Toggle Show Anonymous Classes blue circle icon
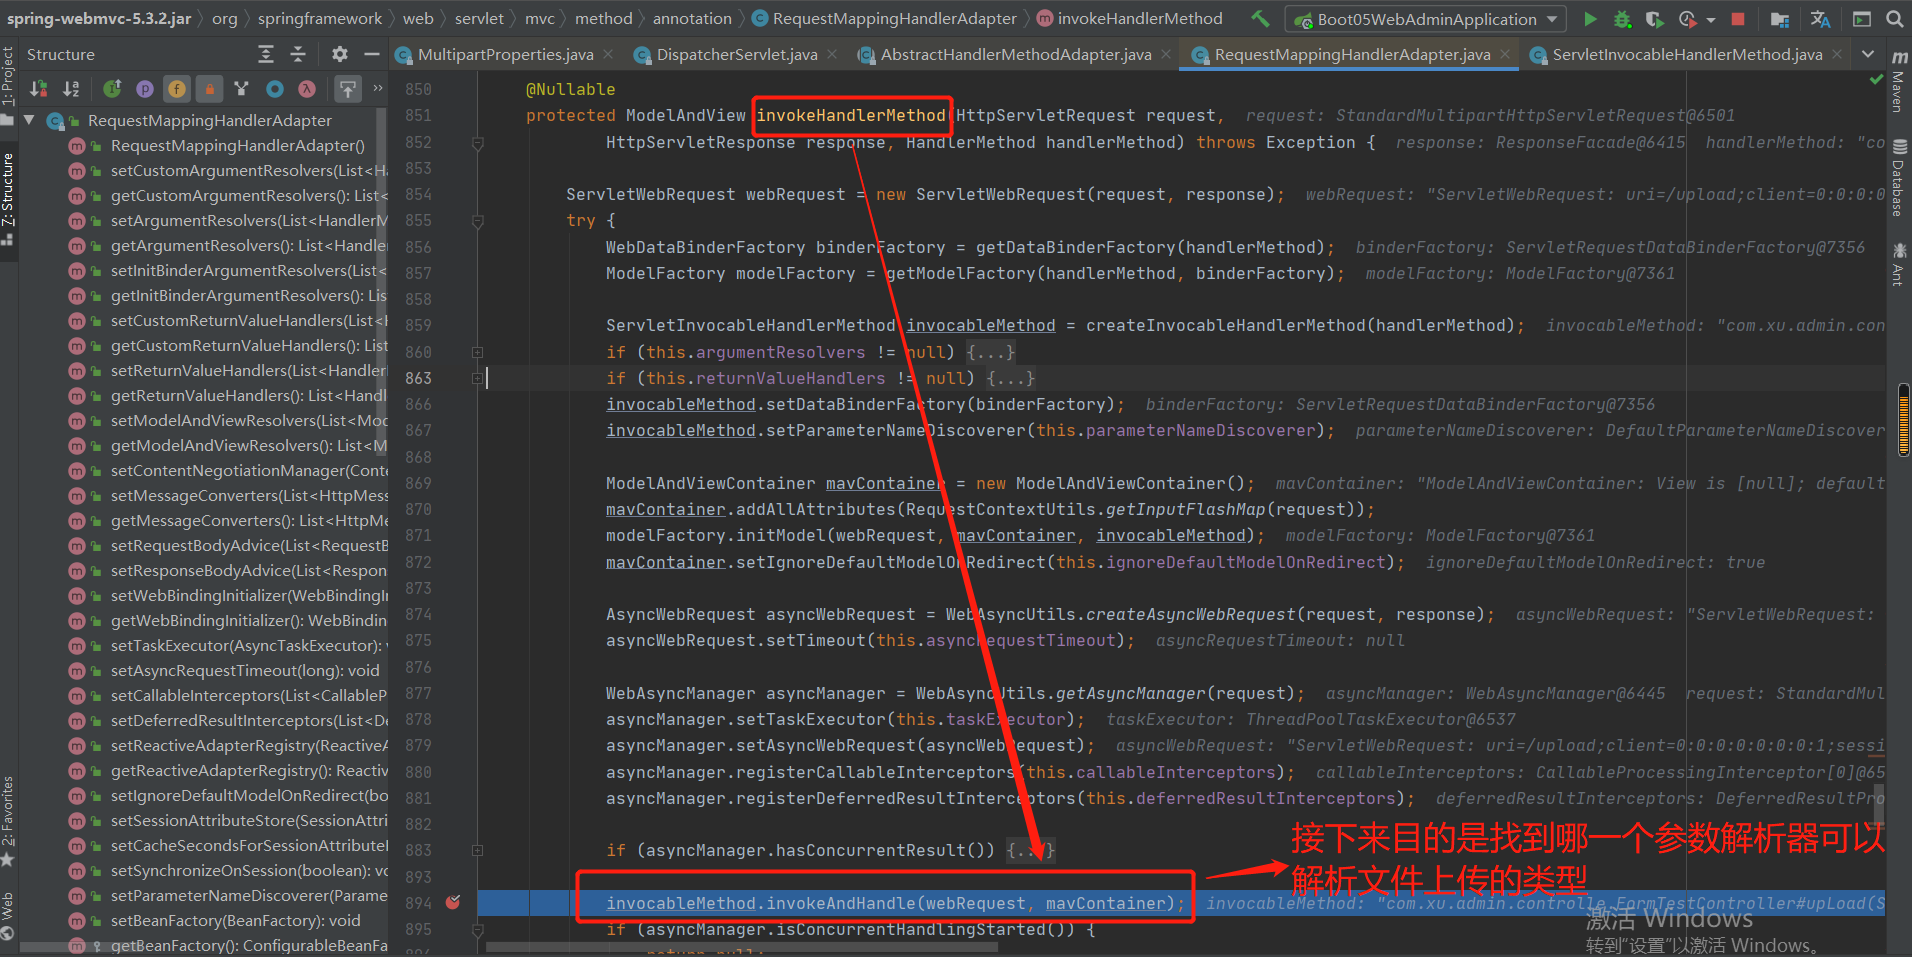Screen dimensions: 1912x957 pos(275,89)
